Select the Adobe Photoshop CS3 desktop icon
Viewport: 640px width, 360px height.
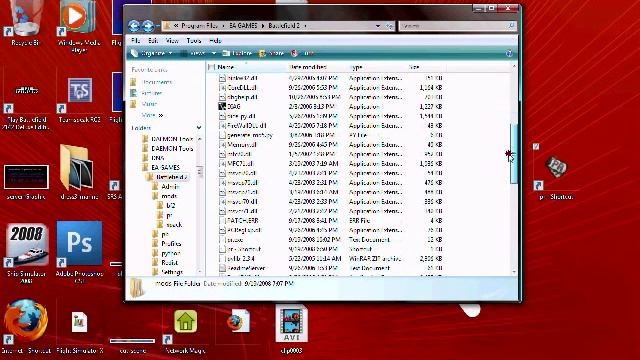[80, 251]
